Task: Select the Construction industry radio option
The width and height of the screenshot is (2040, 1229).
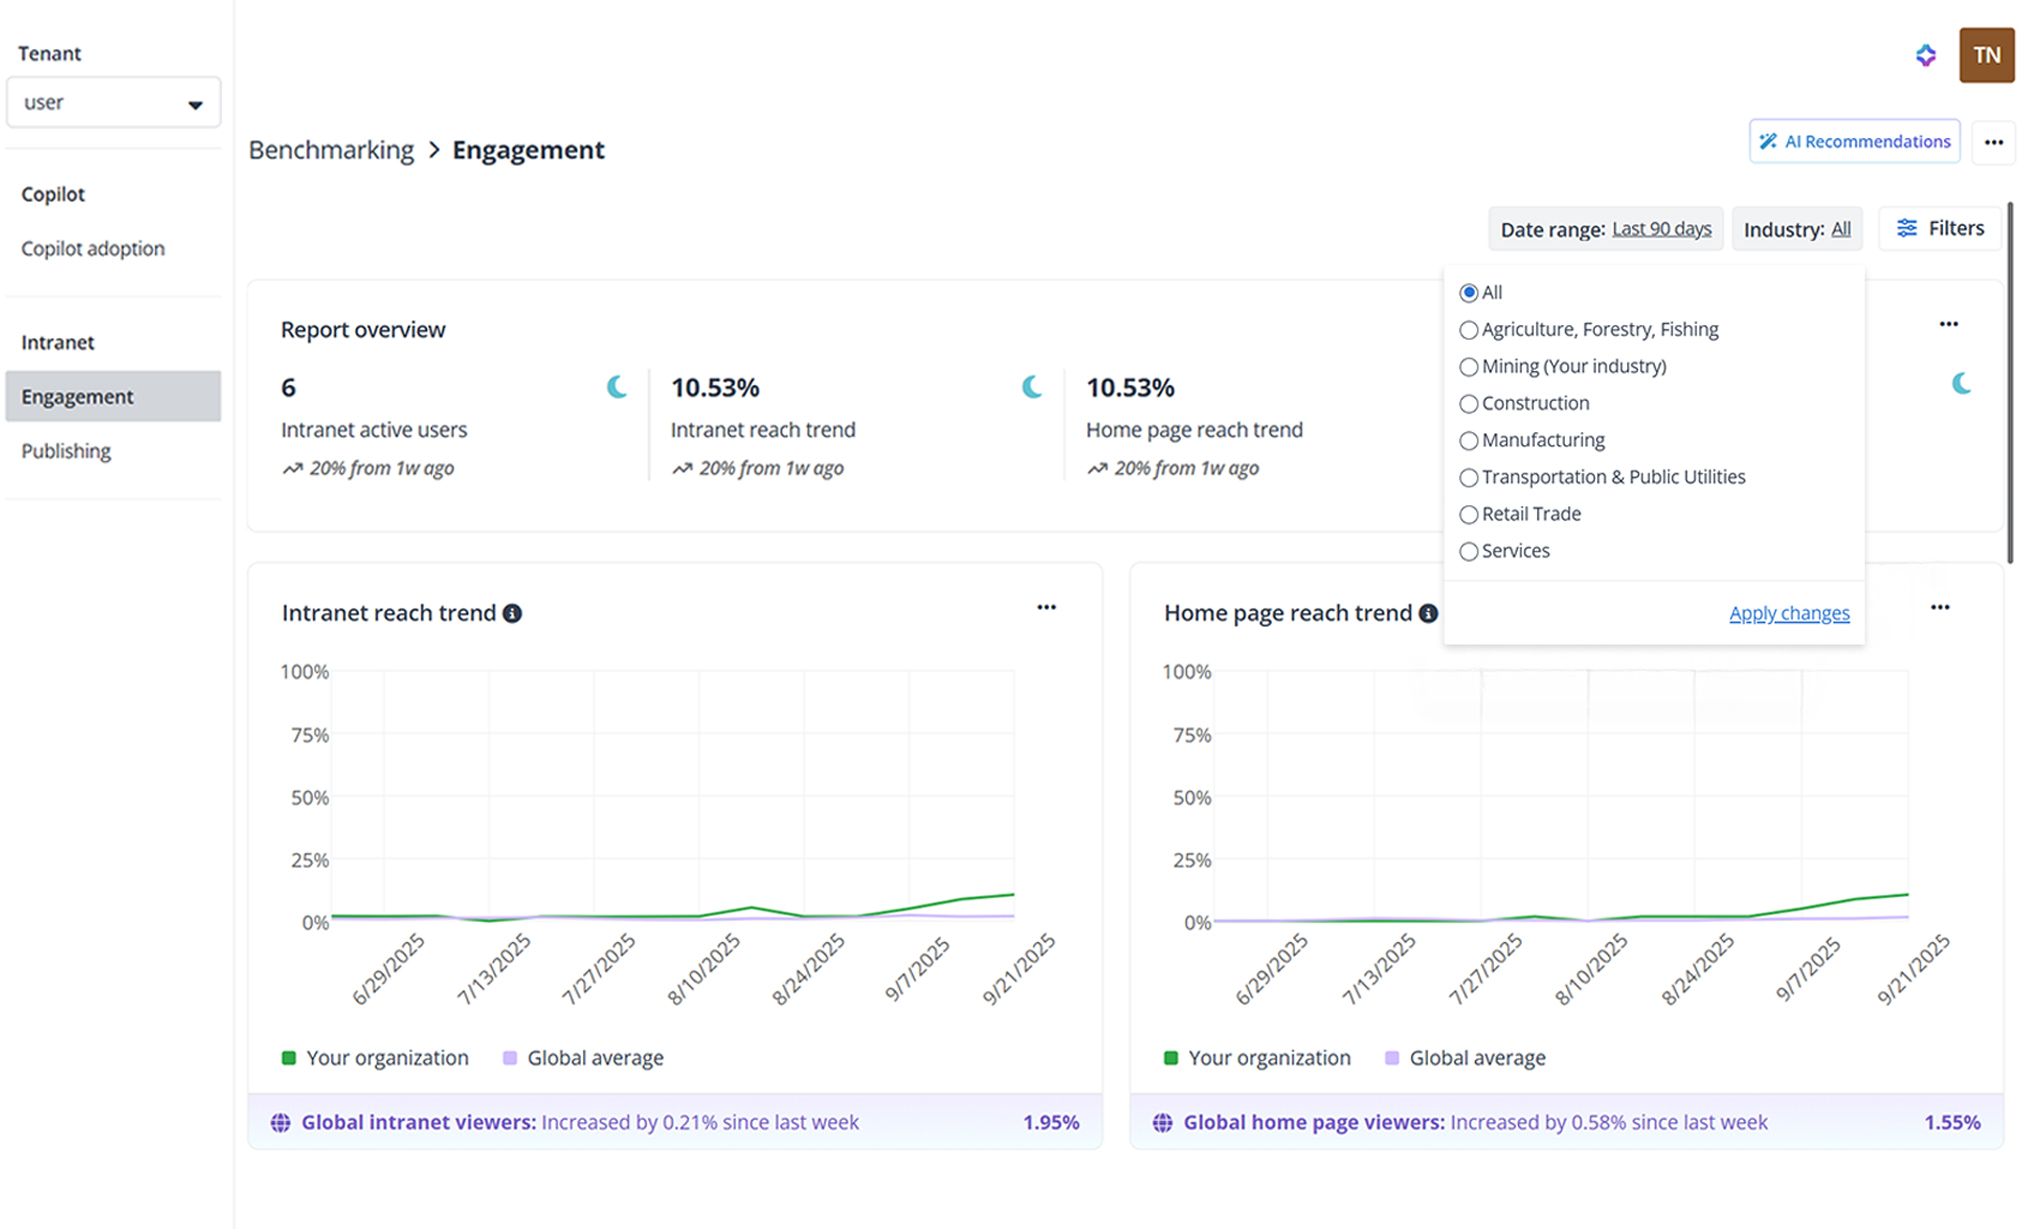Action: 1468,404
